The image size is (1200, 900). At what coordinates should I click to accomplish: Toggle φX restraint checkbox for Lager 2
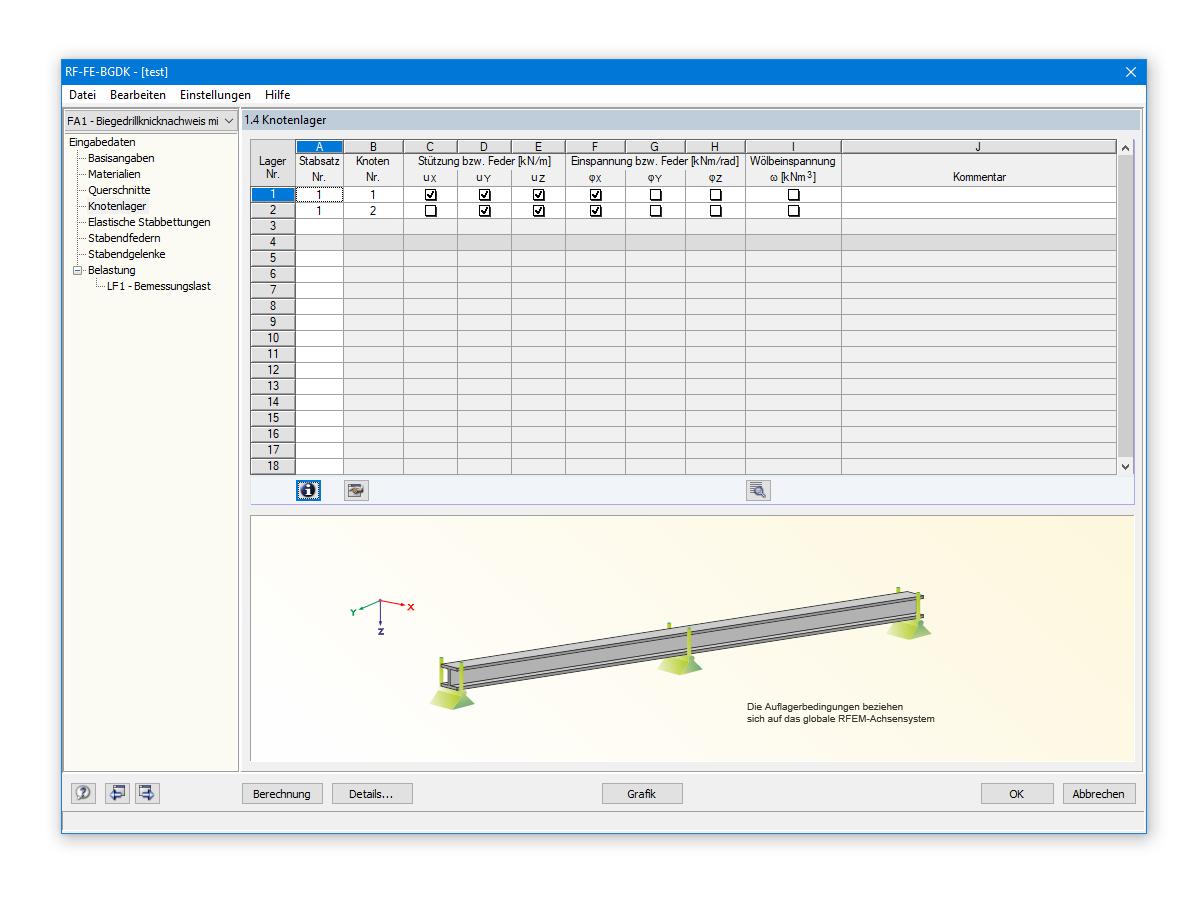(x=596, y=211)
